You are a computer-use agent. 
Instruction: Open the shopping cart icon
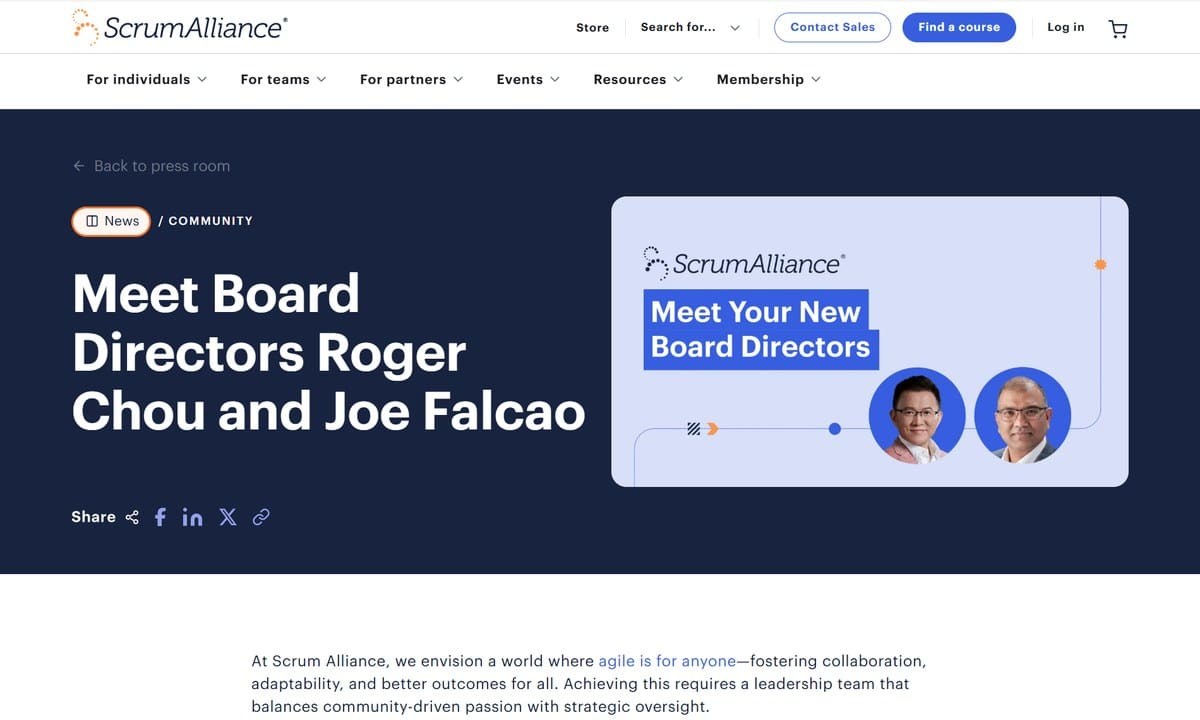1118,28
